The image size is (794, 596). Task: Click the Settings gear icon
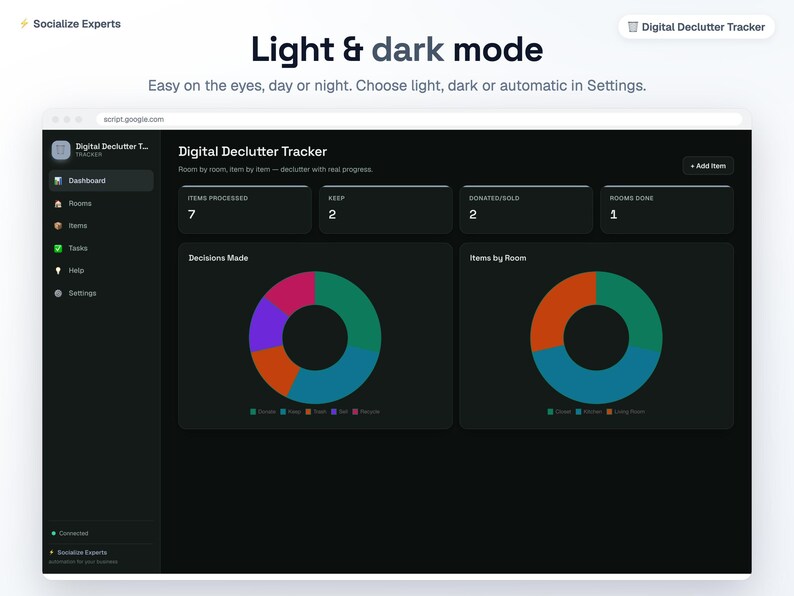(58, 293)
